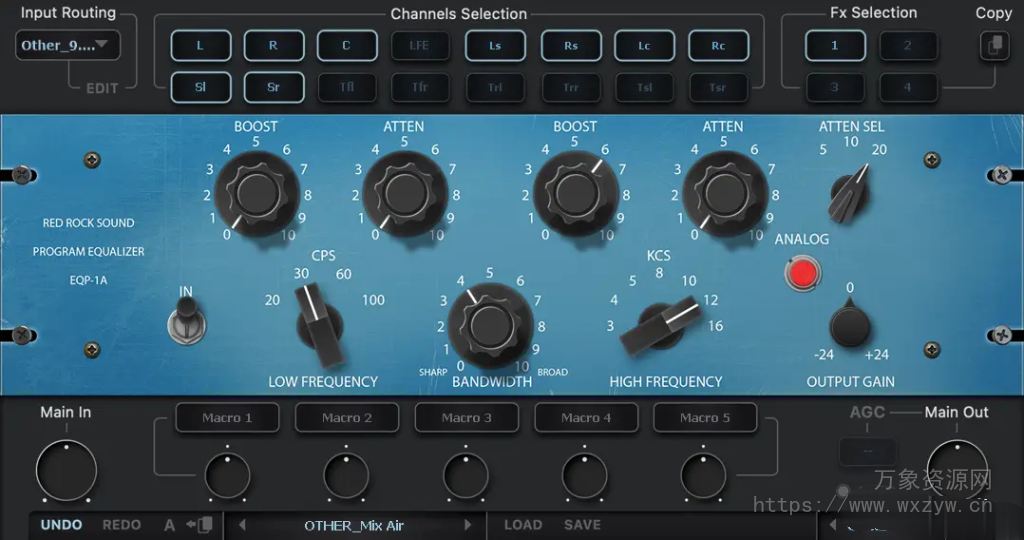Viewport: 1024px width, 540px height.
Task: Click LOAD preset button
Action: [523, 525]
